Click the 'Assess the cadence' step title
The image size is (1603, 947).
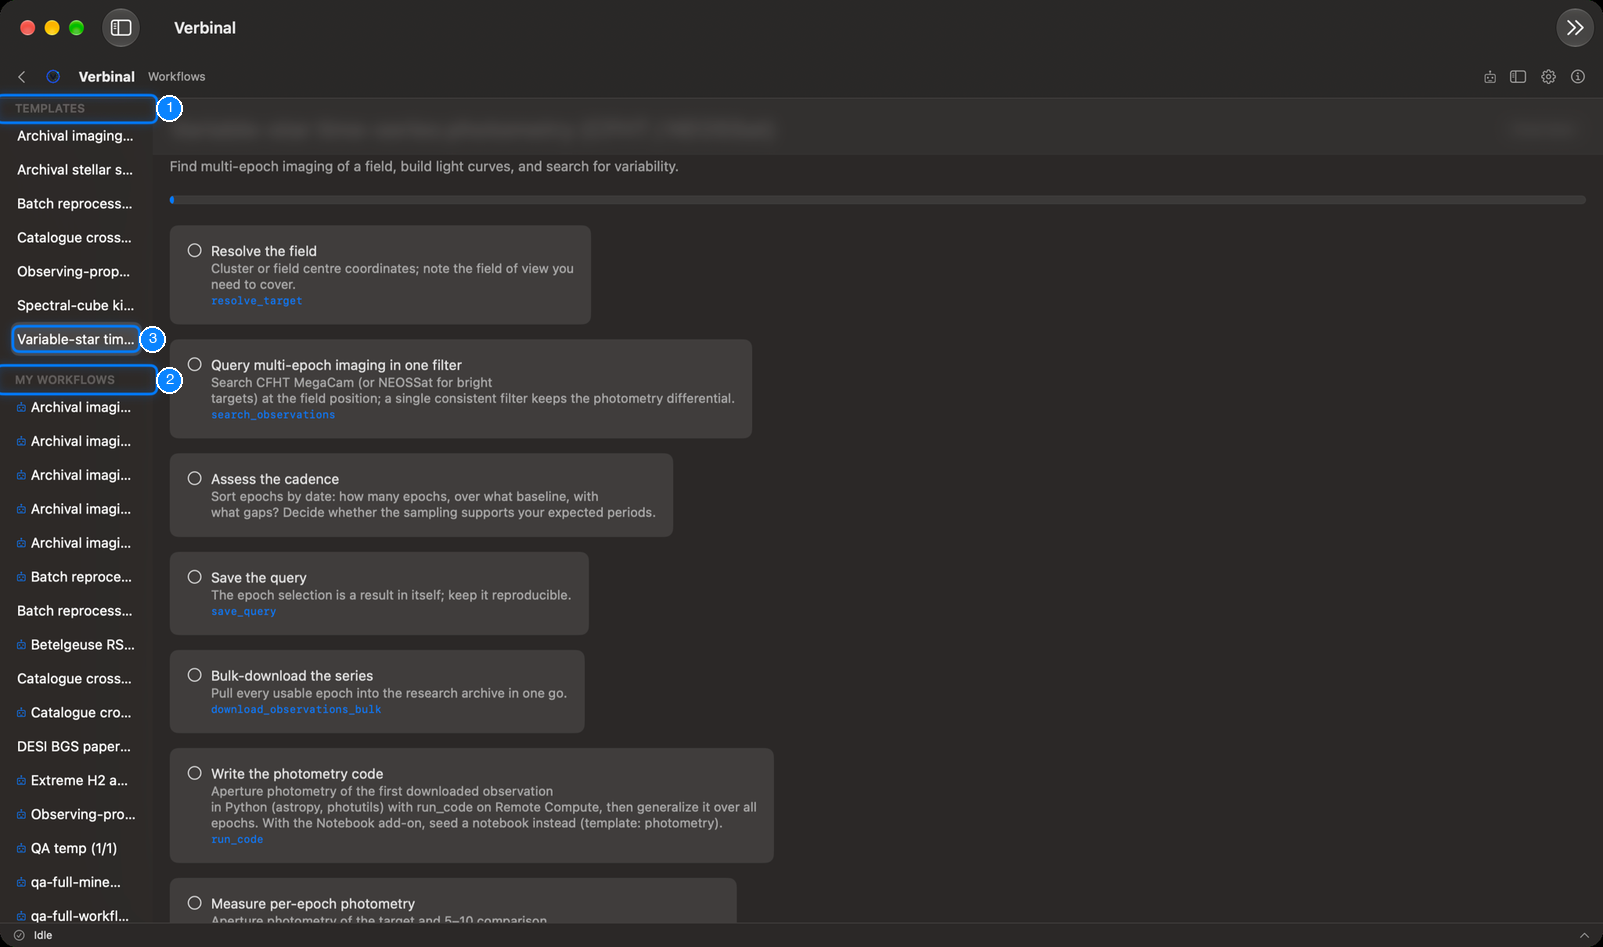275,479
